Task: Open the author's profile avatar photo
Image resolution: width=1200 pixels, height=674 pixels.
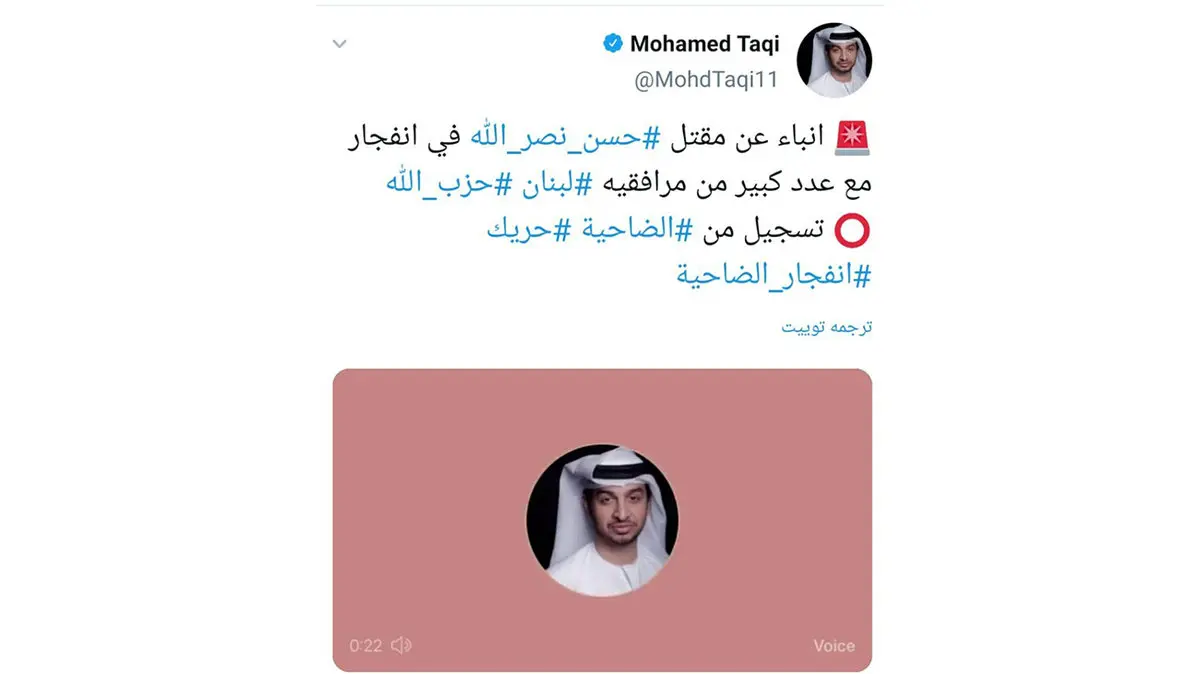Action: tap(834, 60)
